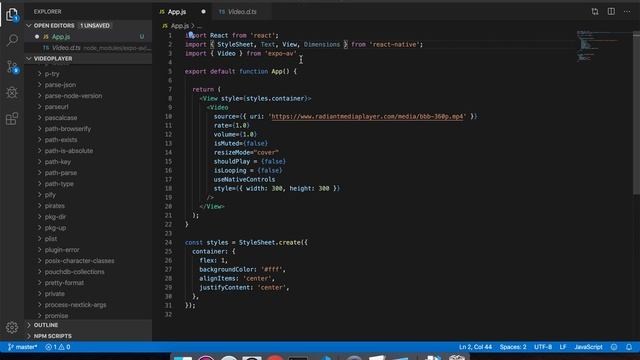This screenshot has height=360, width=640.
Task: Select App.js in Open Editors
Action: click(x=88, y=37)
